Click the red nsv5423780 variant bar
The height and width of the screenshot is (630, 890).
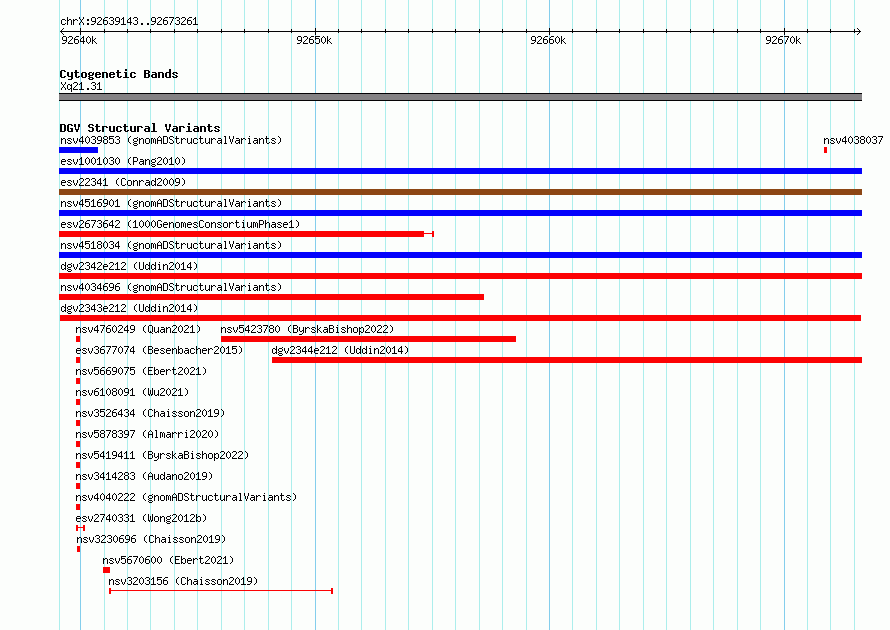368,339
